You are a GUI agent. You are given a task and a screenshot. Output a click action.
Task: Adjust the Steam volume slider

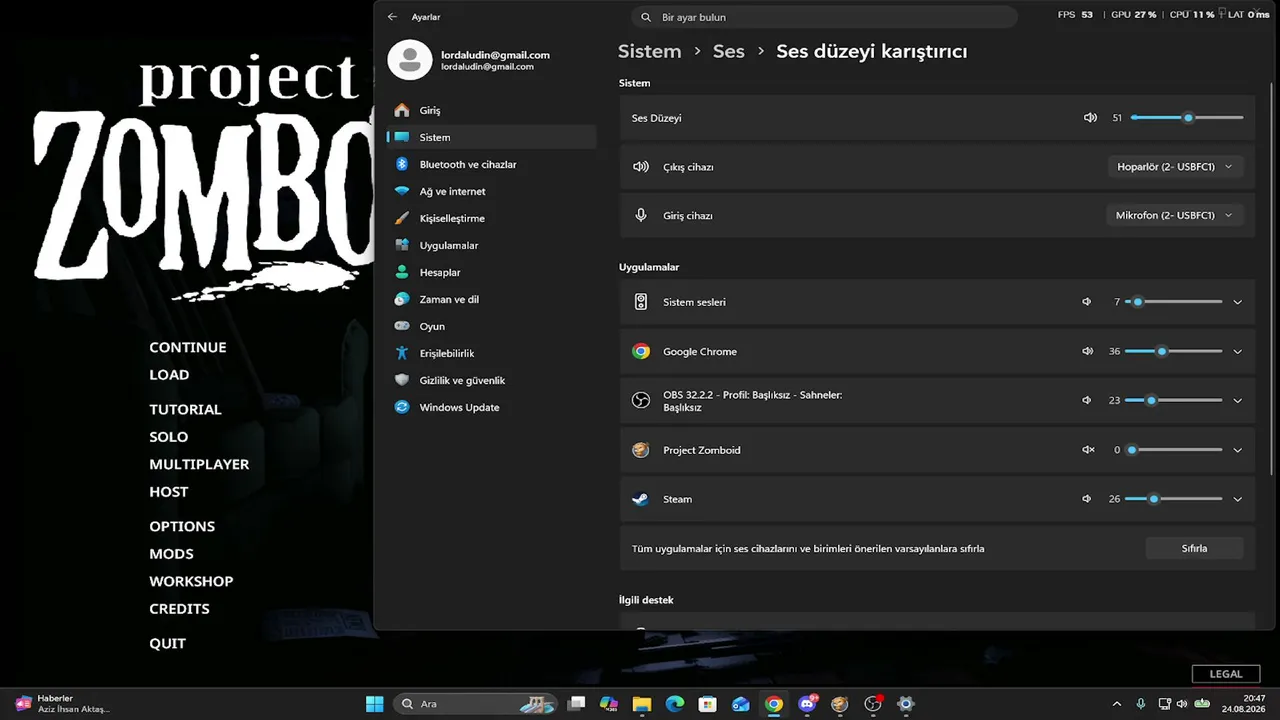pos(1173,499)
